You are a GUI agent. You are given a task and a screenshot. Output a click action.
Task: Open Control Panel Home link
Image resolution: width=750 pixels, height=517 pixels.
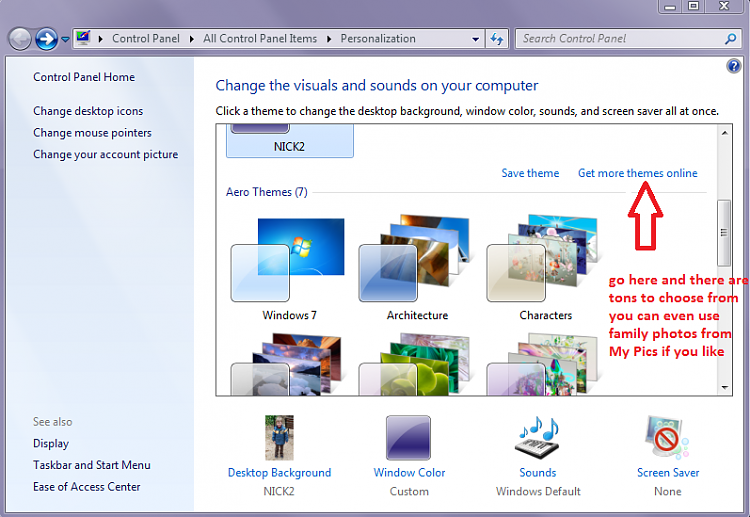pos(84,77)
